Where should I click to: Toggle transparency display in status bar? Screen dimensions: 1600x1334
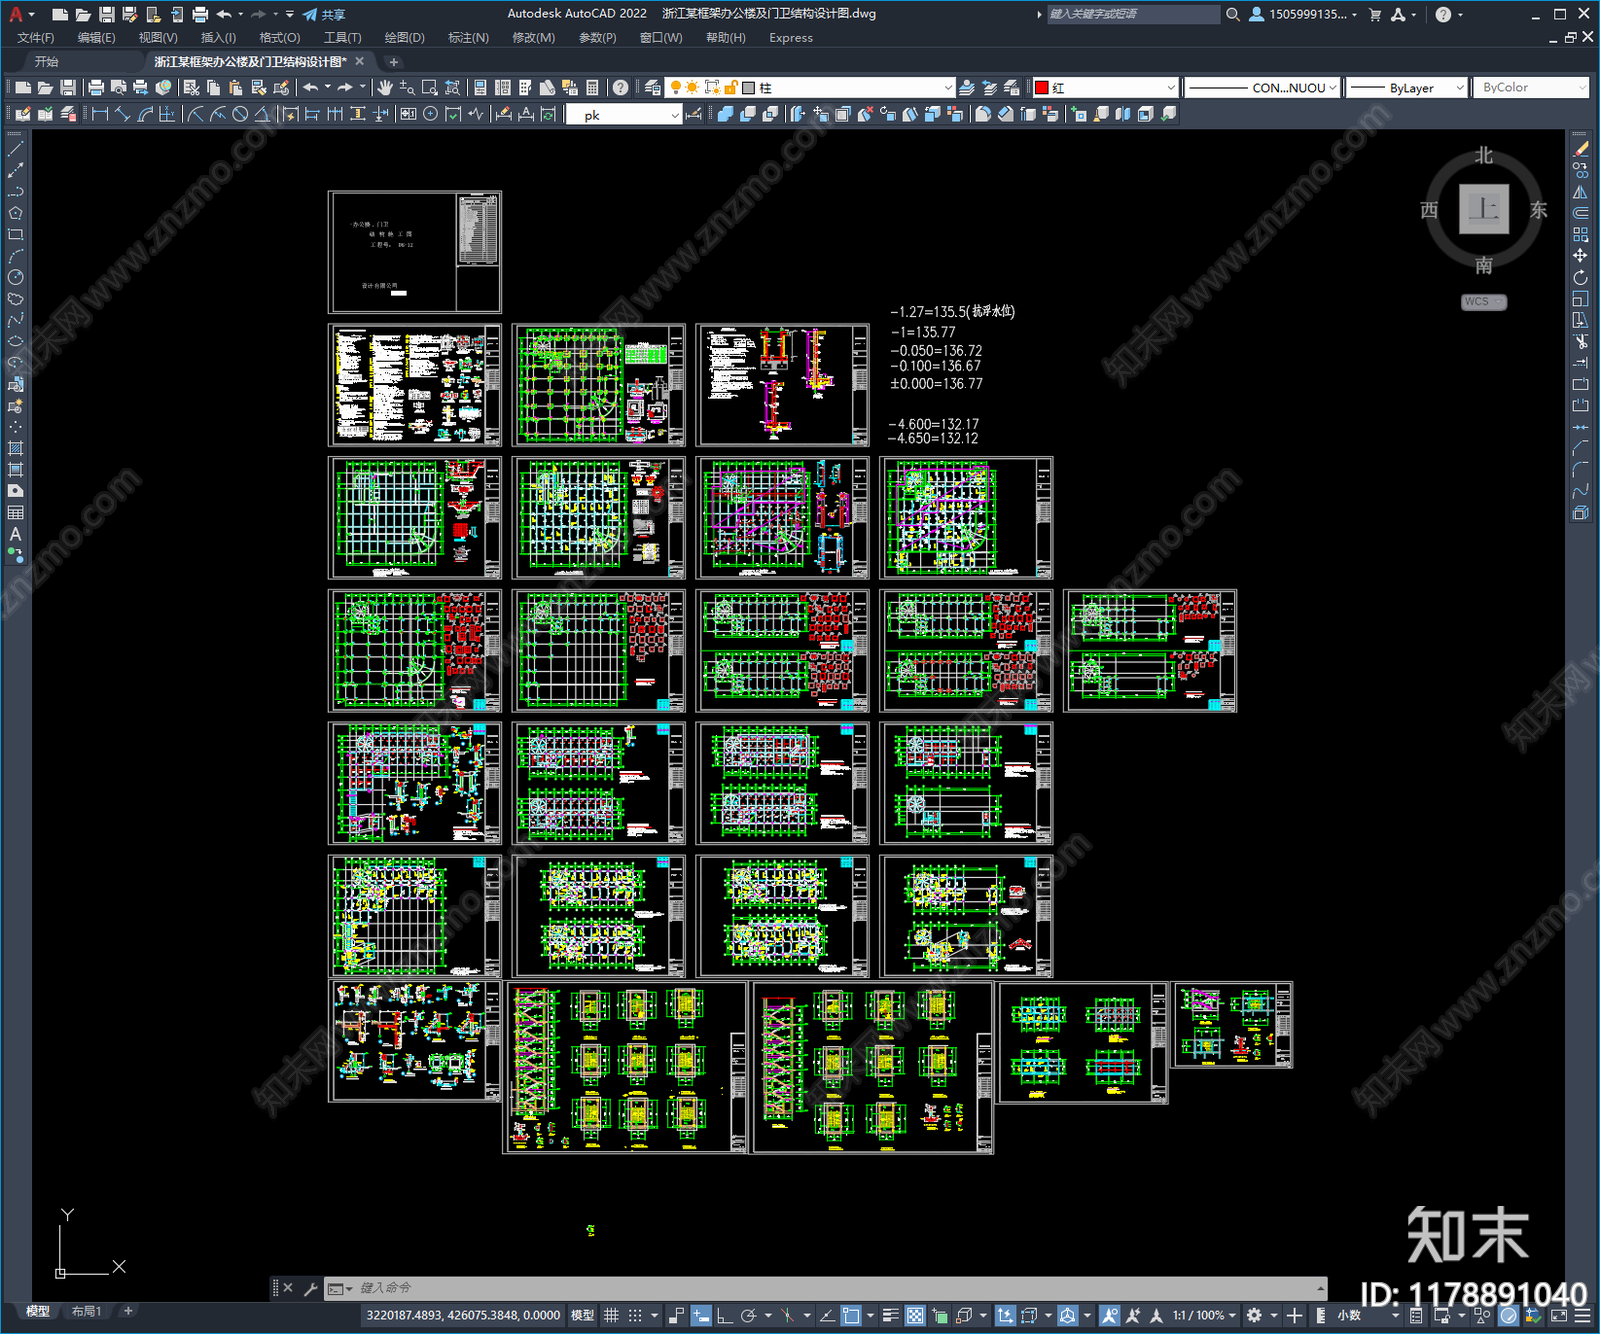(x=914, y=1315)
